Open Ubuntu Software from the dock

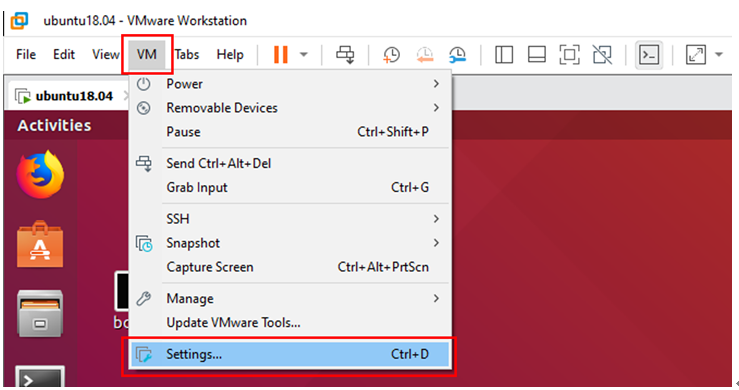point(40,244)
